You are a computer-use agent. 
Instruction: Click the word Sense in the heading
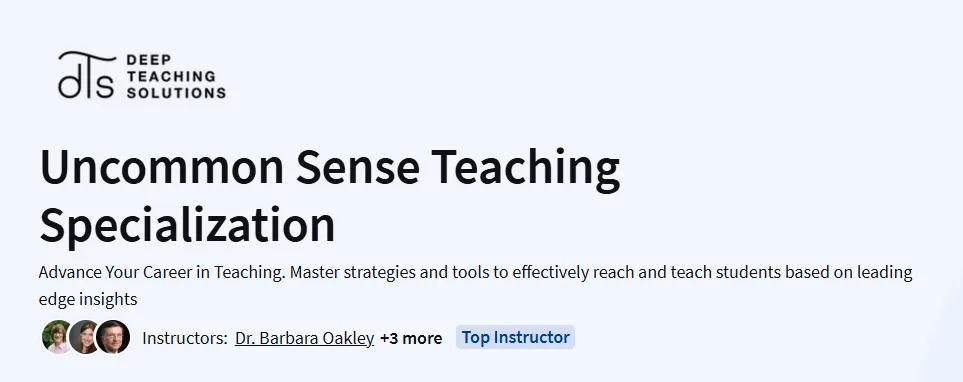[x=357, y=167]
